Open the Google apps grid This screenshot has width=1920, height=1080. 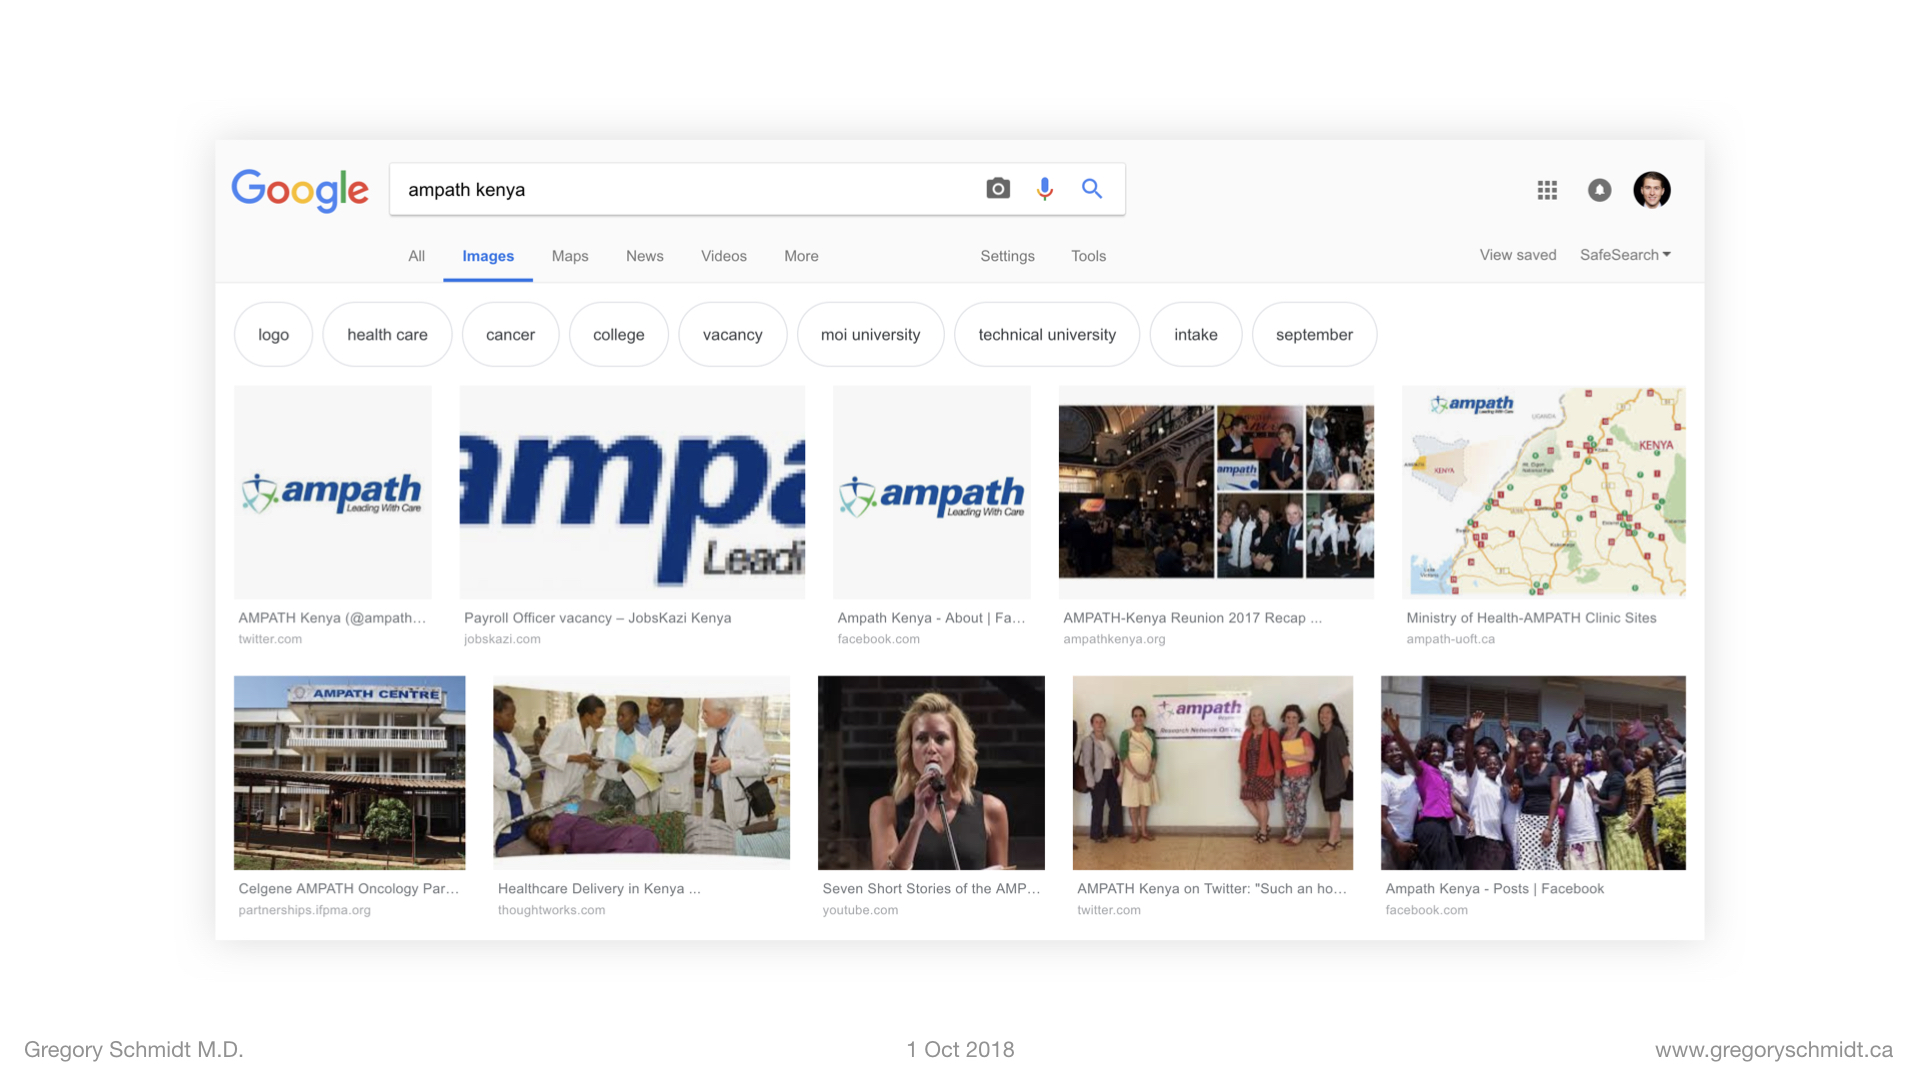point(1547,190)
